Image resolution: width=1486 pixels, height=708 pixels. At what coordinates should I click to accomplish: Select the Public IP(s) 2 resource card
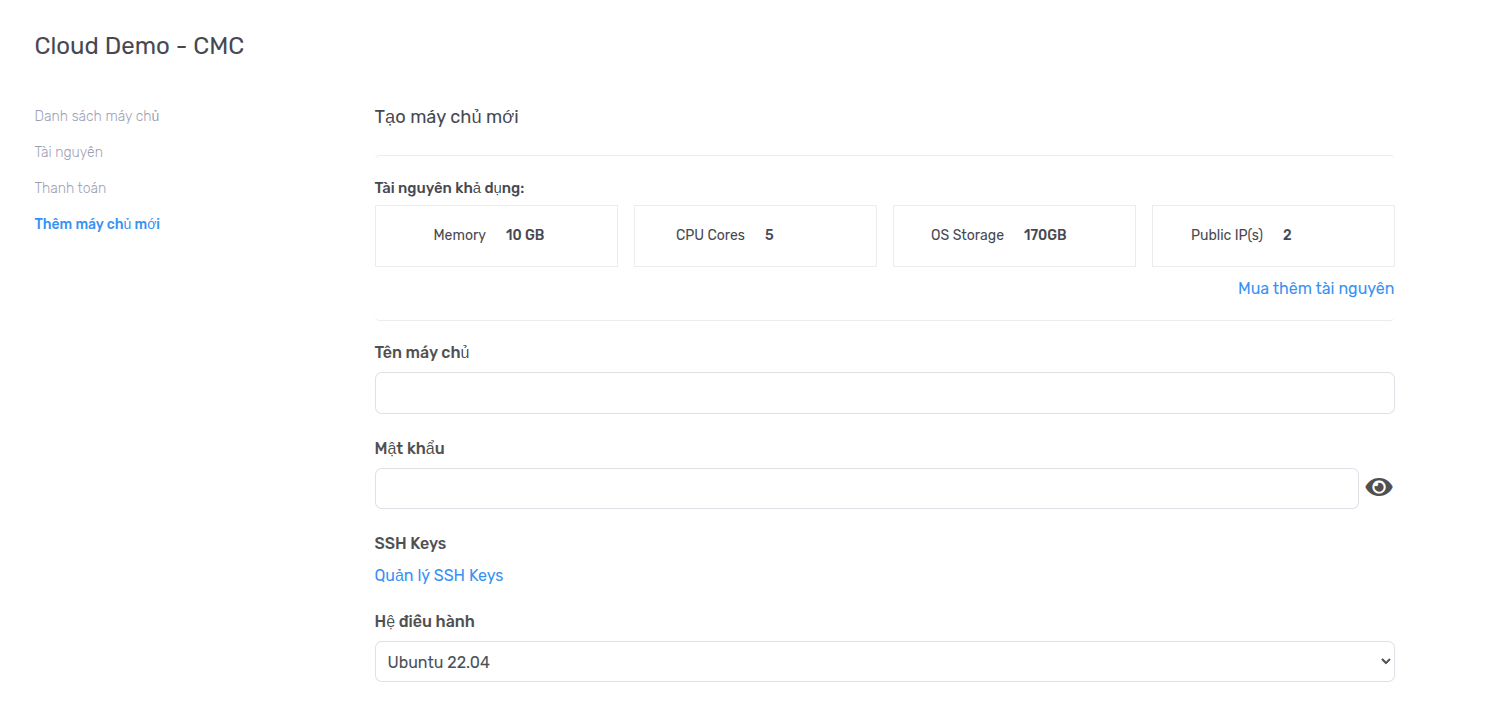[x=1273, y=236]
